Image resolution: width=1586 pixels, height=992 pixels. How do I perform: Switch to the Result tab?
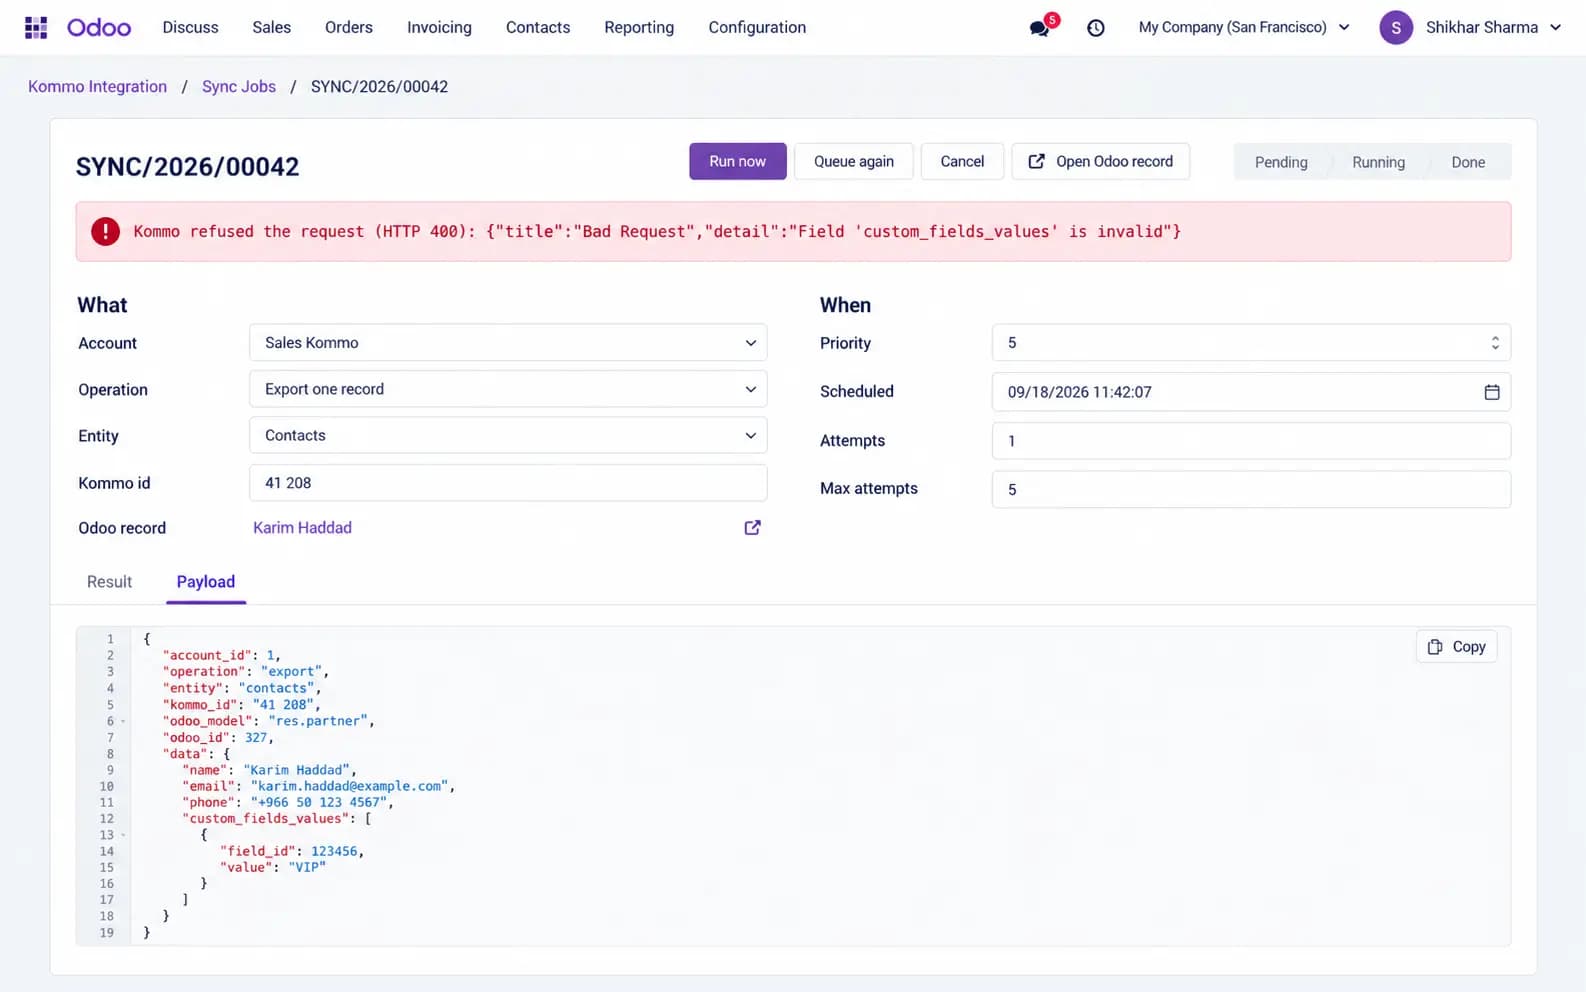point(109,582)
